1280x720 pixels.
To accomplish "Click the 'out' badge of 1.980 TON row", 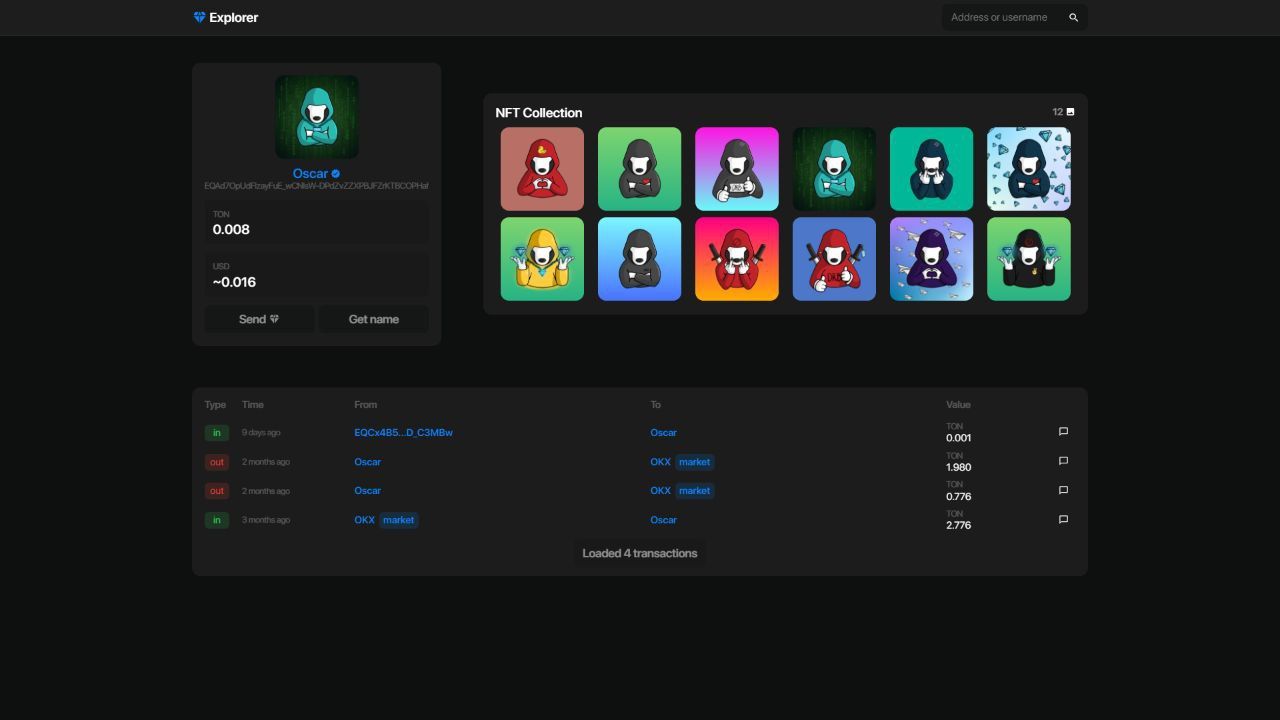I will pos(216,462).
